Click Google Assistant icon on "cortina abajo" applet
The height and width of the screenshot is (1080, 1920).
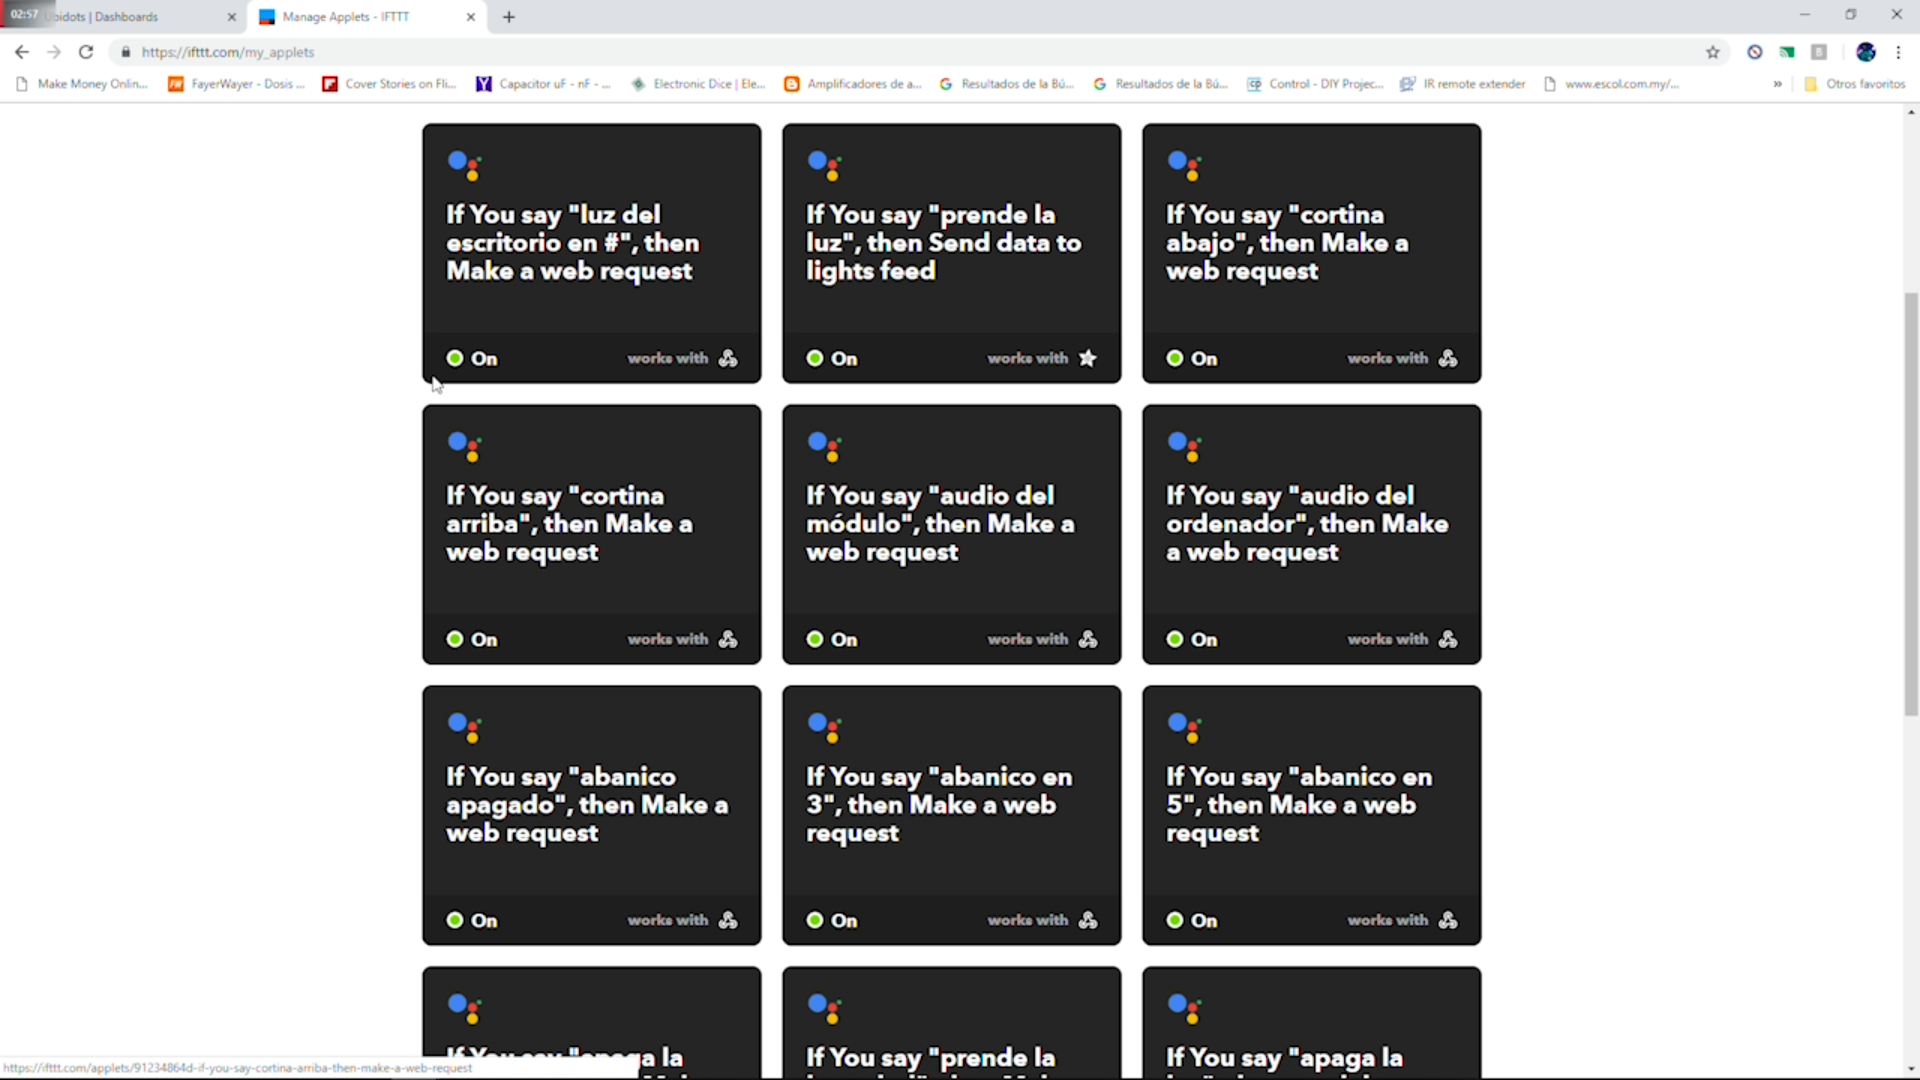click(x=1185, y=165)
